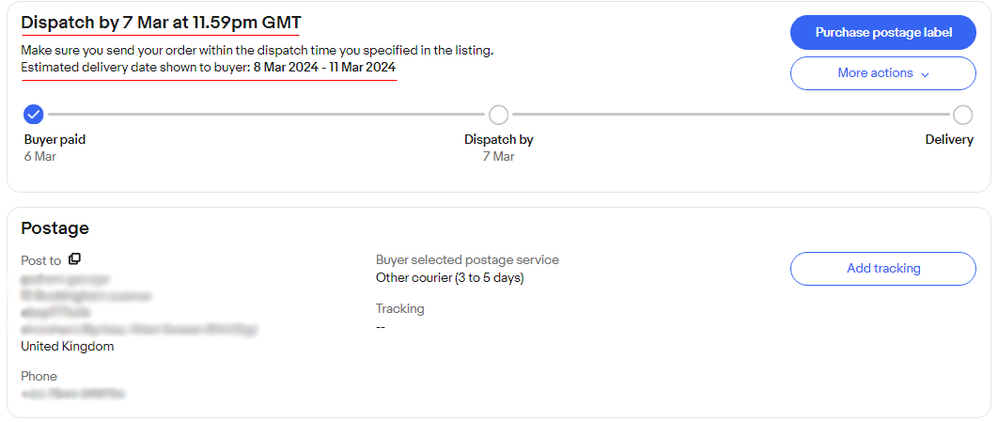Image resolution: width=998 pixels, height=422 pixels.
Task: Click the Buyer paid label
Action: click(55, 140)
